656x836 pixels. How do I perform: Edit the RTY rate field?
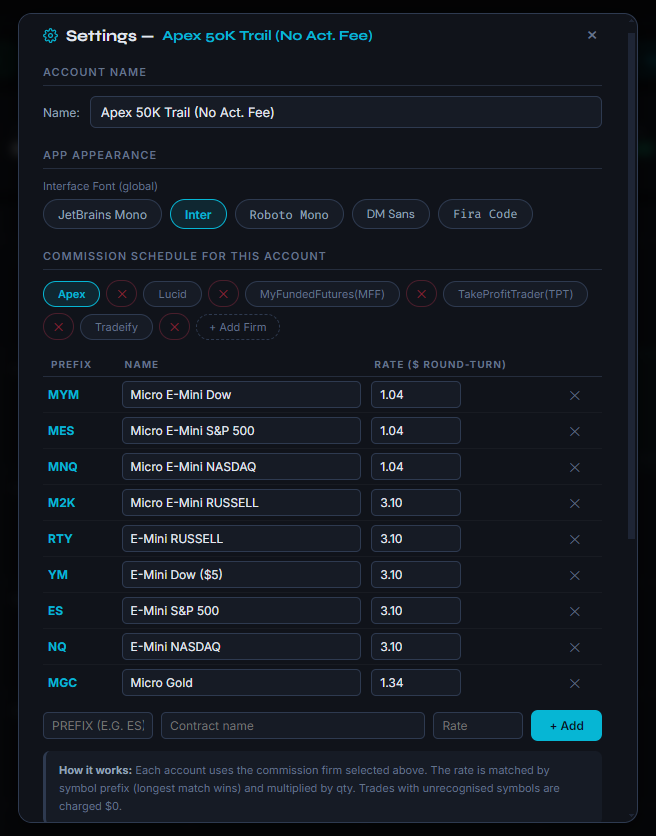point(416,538)
